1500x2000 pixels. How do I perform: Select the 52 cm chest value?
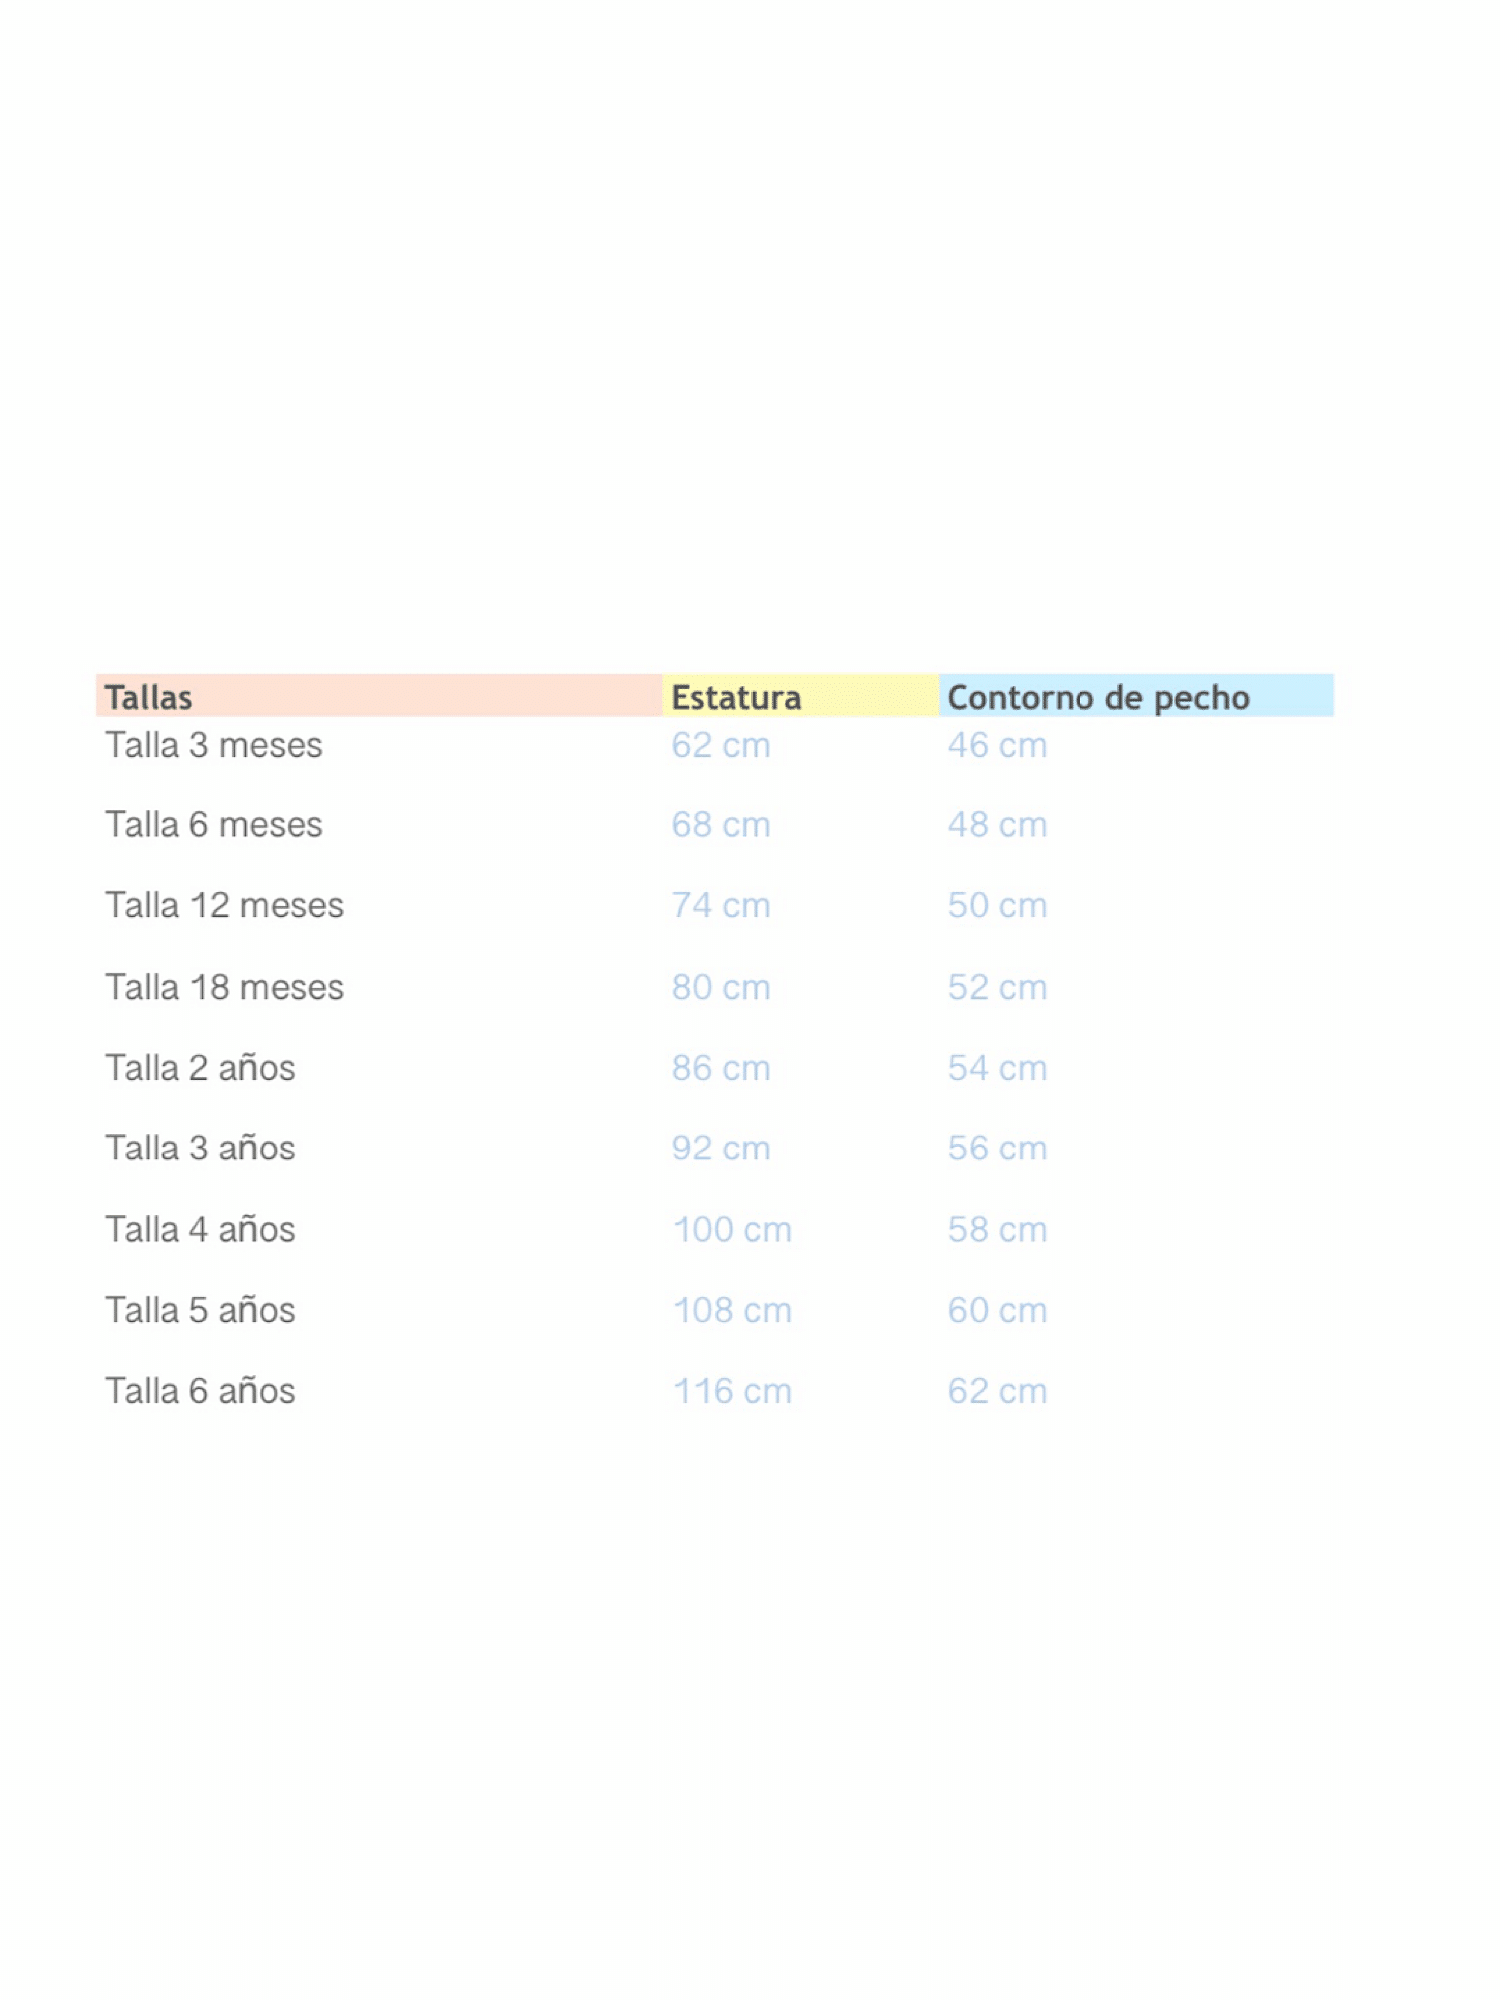tap(997, 988)
